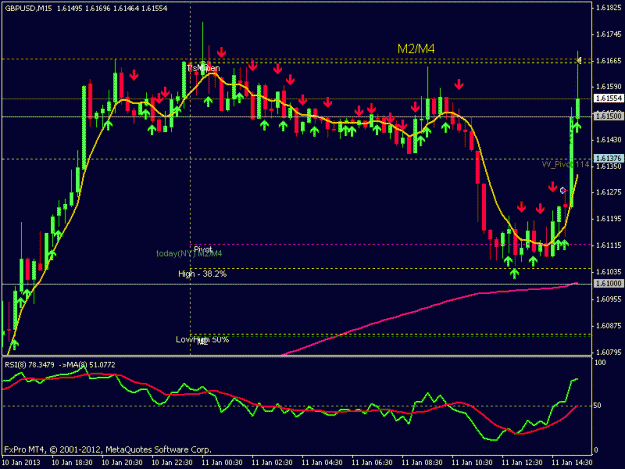The height and width of the screenshot is (469, 625).
Task: Click the 1.61000 level price tag
Action: coord(608,283)
